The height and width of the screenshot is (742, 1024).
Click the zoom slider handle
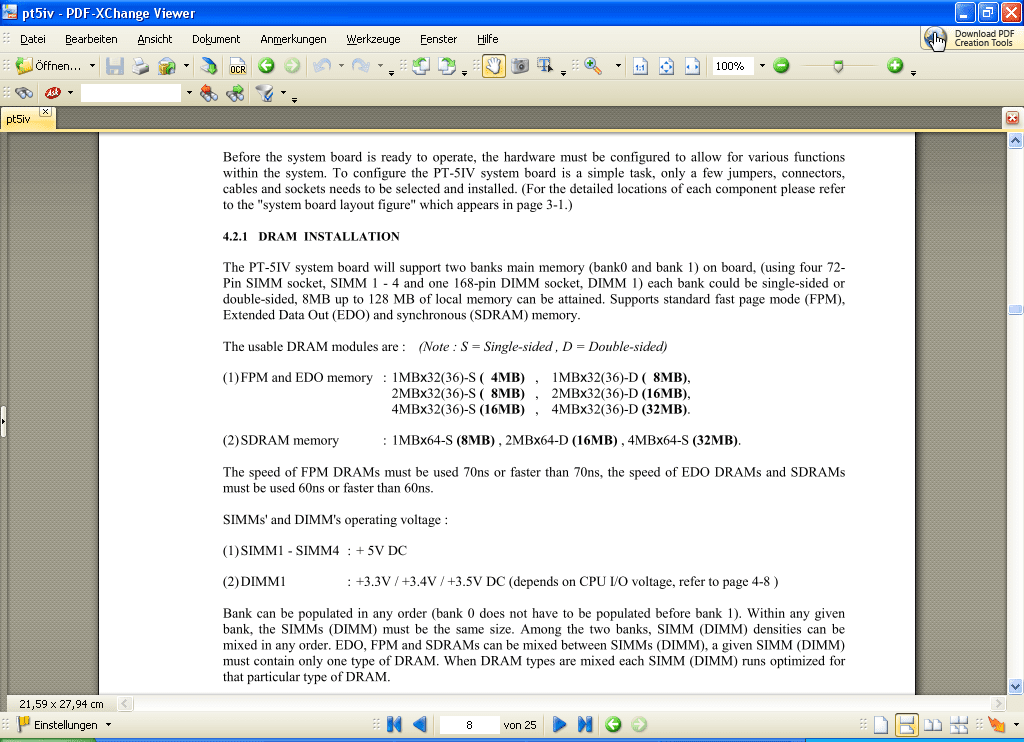point(839,66)
